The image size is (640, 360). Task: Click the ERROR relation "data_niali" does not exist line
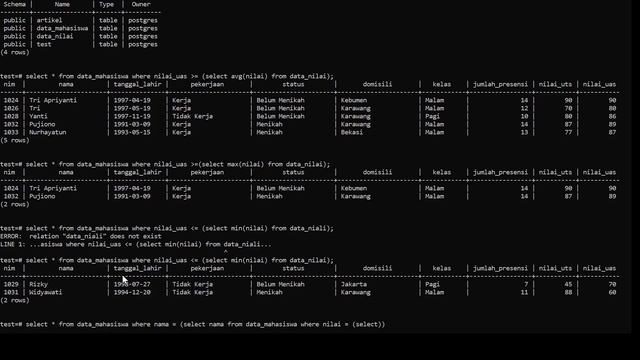(81, 236)
